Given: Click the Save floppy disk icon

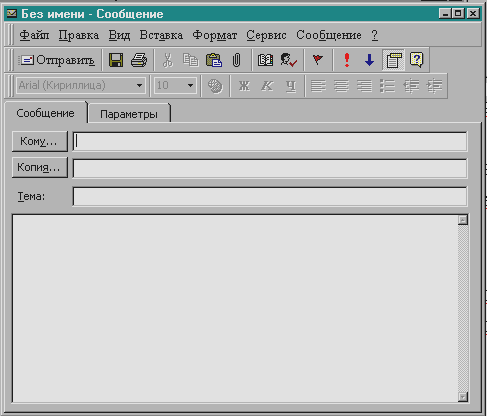Looking at the screenshot, I should (x=116, y=60).
